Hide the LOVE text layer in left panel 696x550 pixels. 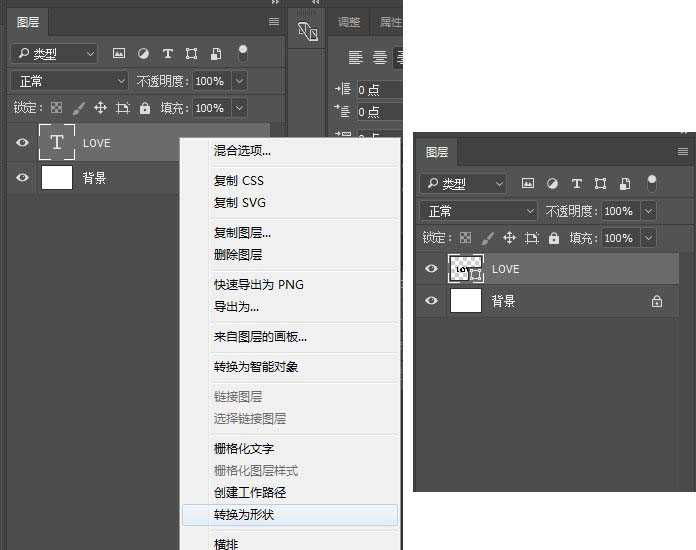(x=23, y=143)
